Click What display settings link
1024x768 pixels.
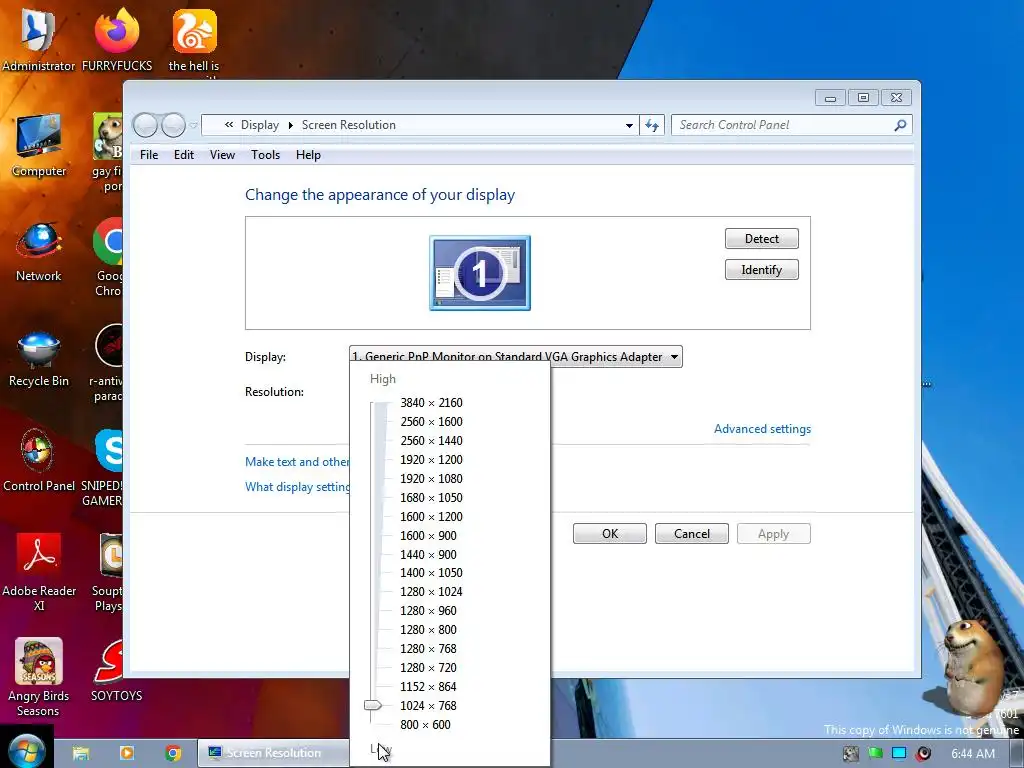click(x=297, y=487)
